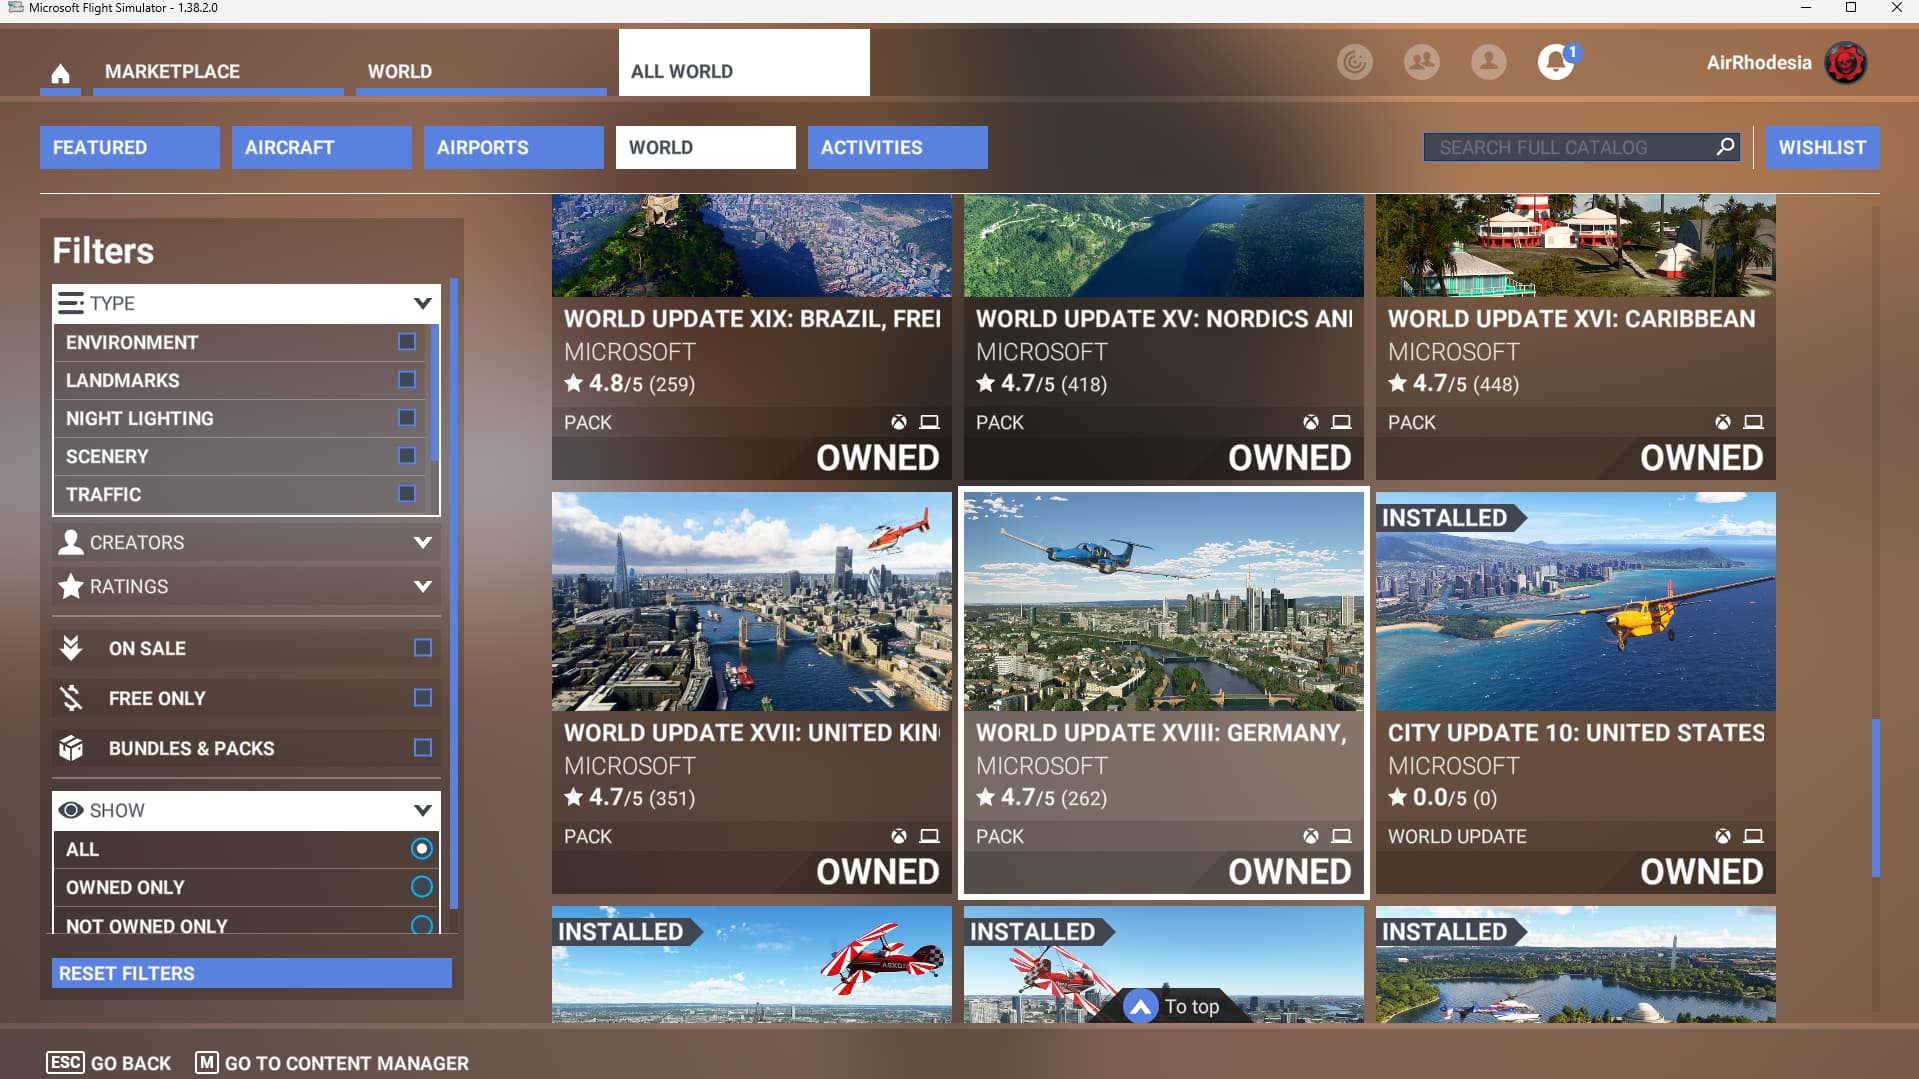Screen dimensions: 1919x1079
Task: Click Reset Filters button
Action: point(252,973)
